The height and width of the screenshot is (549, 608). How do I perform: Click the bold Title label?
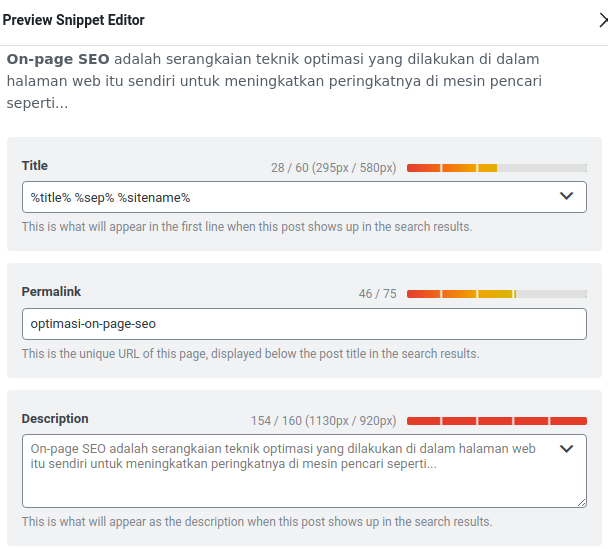click(x=35, y=166)
